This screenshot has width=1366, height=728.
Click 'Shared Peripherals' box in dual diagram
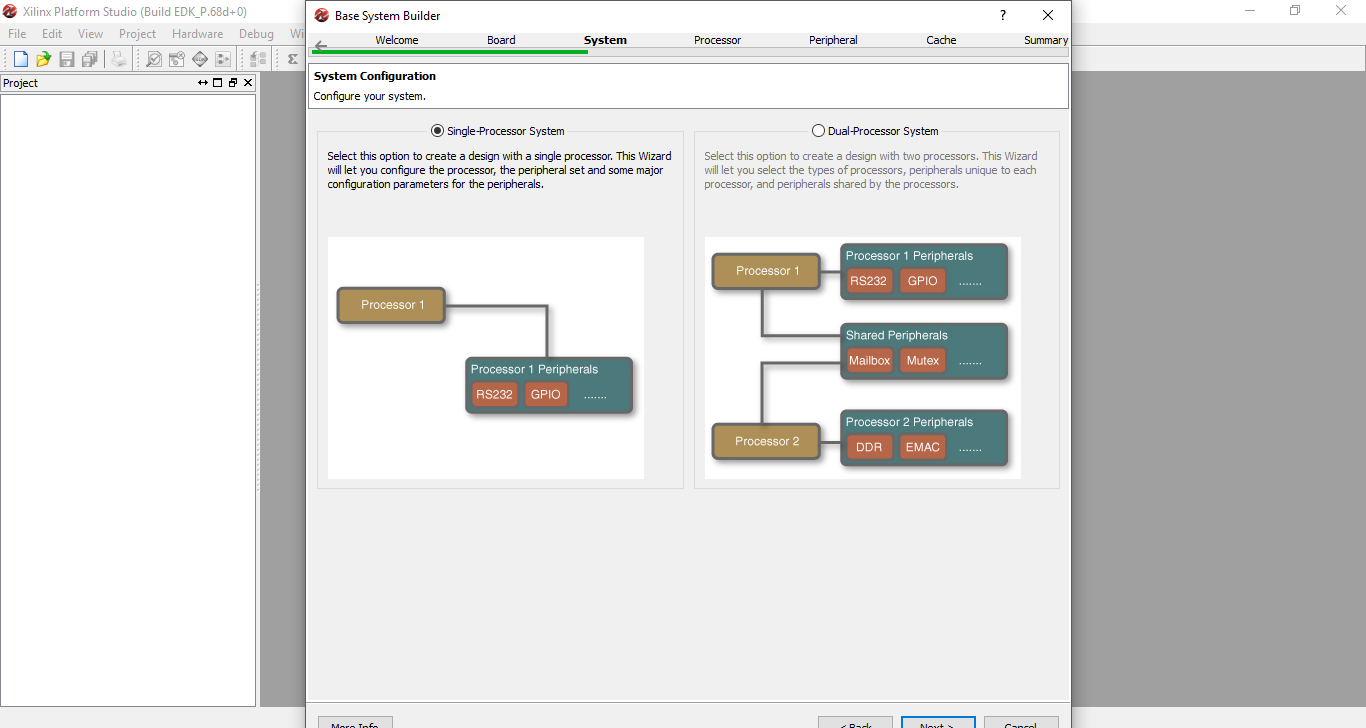pyautogui.click(x=923, y=351)
